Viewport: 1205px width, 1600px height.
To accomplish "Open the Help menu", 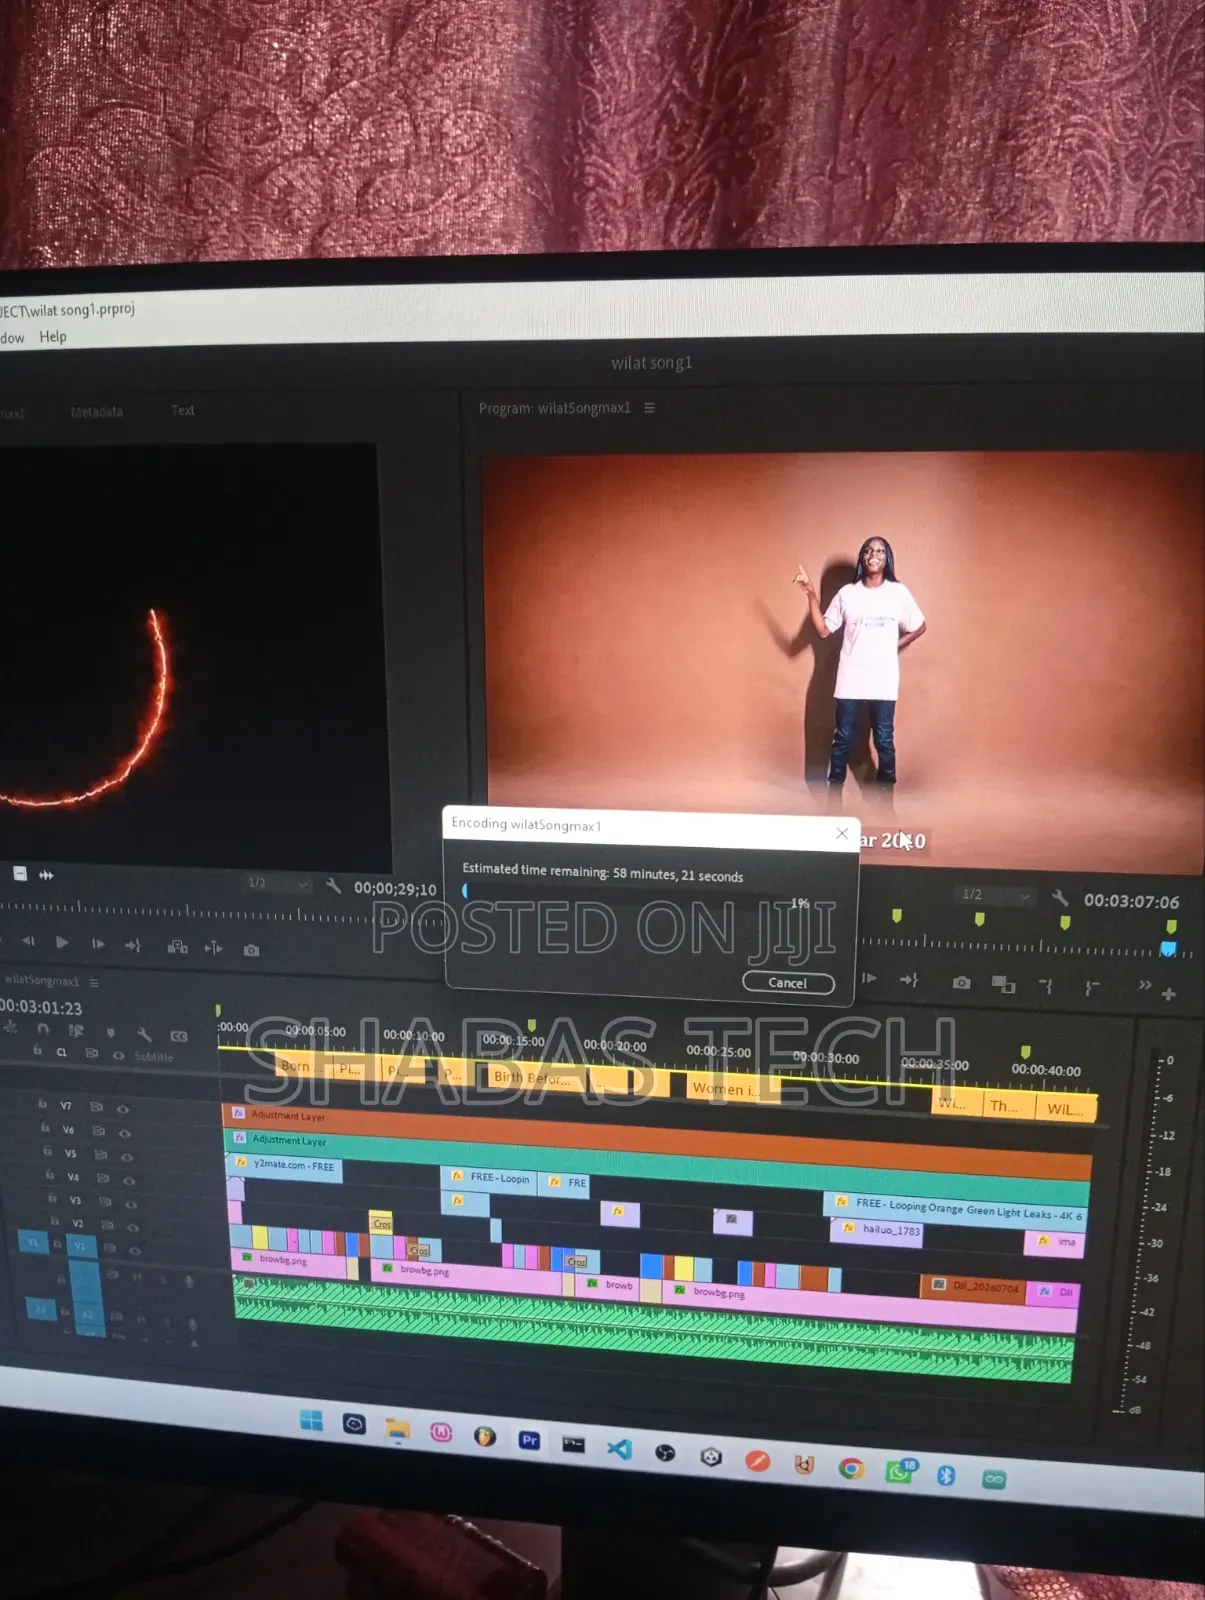I will pyautogui.click(x=53, y=337).
